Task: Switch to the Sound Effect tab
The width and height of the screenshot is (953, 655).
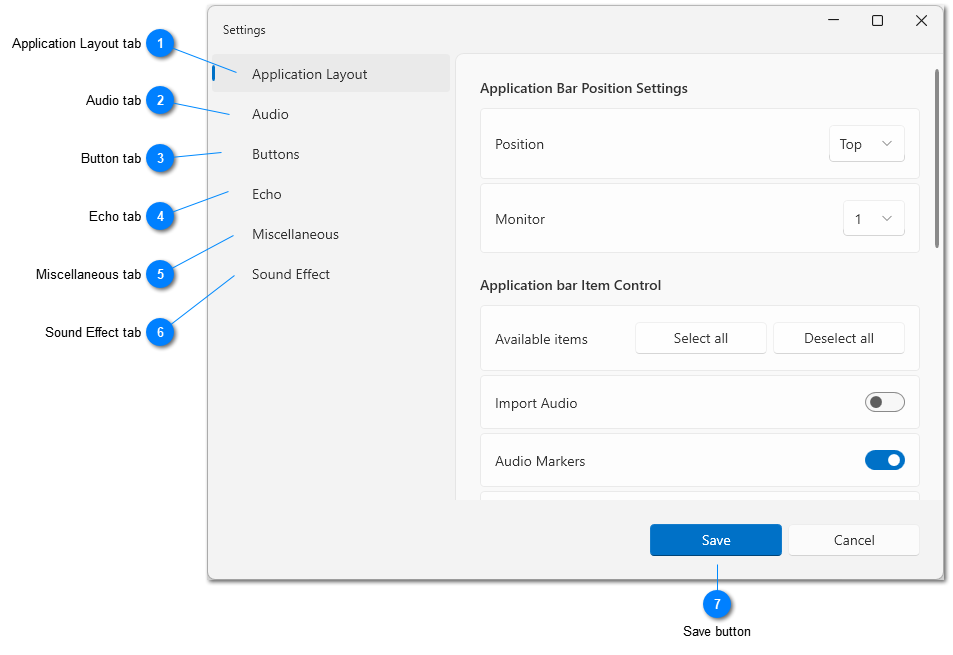Action: (291, 274)
